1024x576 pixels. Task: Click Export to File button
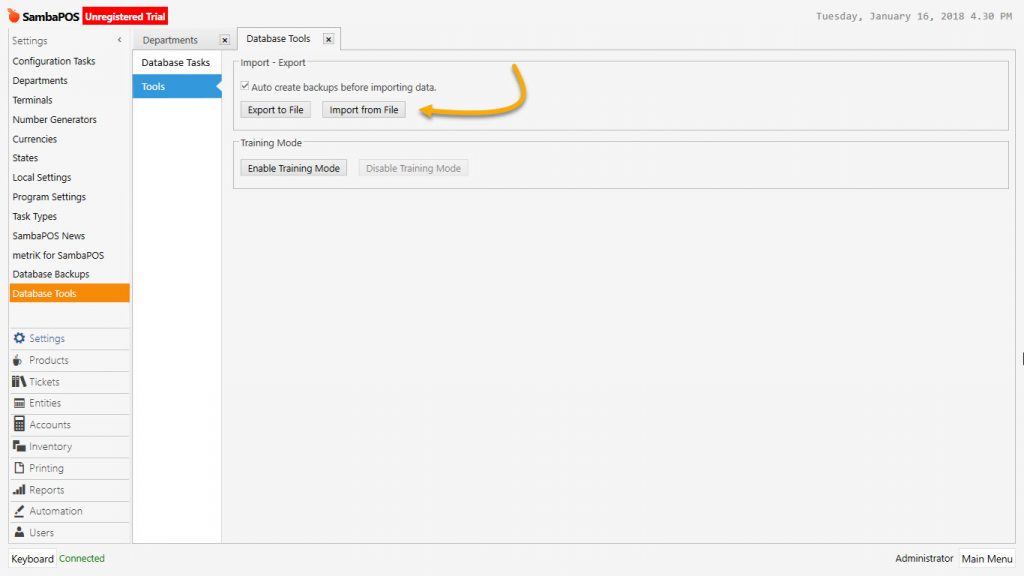(x=276, y=110)
